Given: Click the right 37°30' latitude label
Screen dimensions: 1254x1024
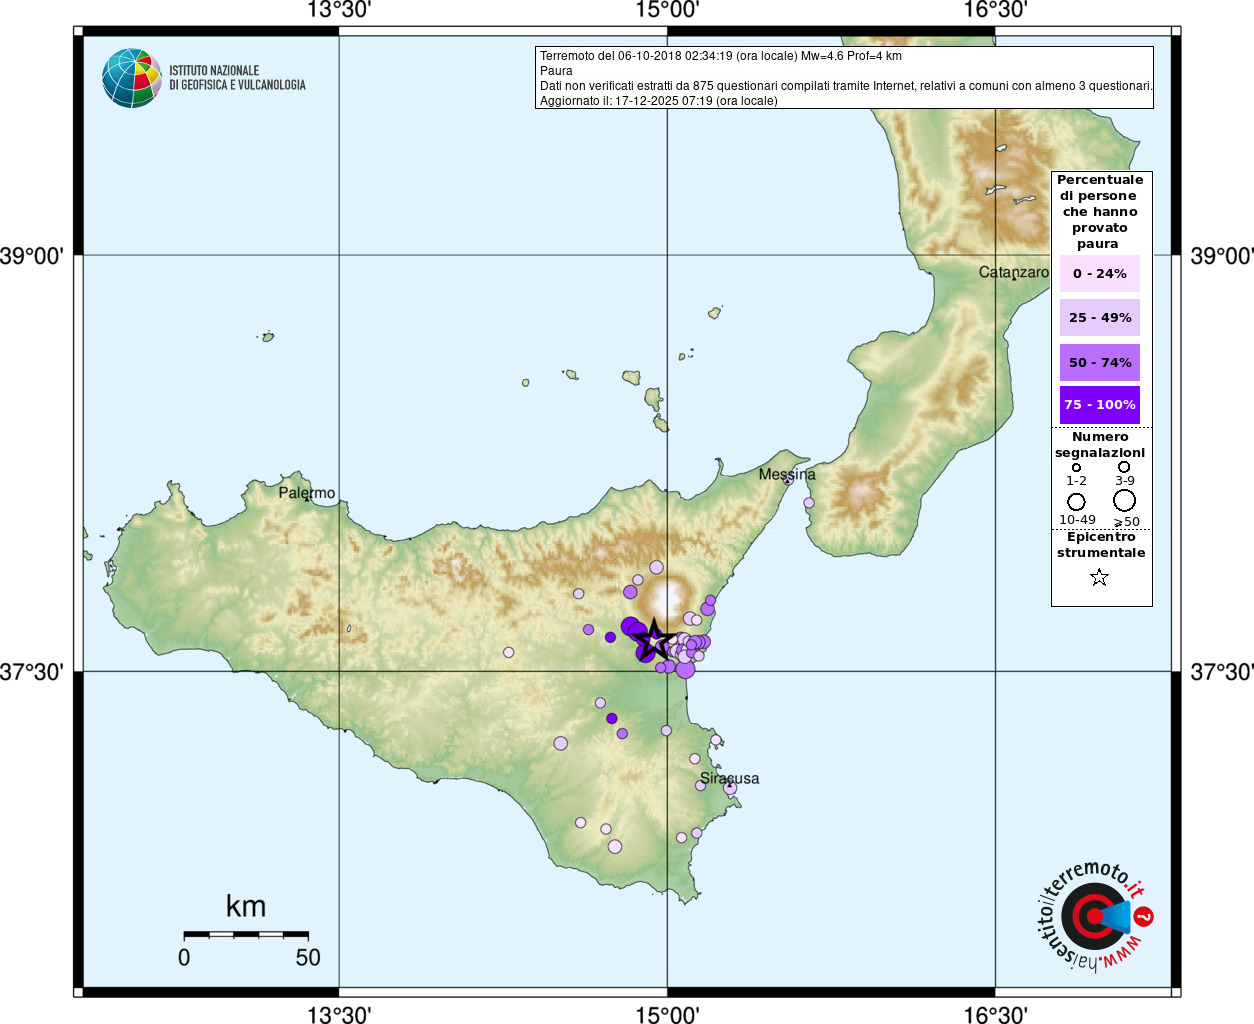Looking at the screenshot, I should [x=1222, y=672].
